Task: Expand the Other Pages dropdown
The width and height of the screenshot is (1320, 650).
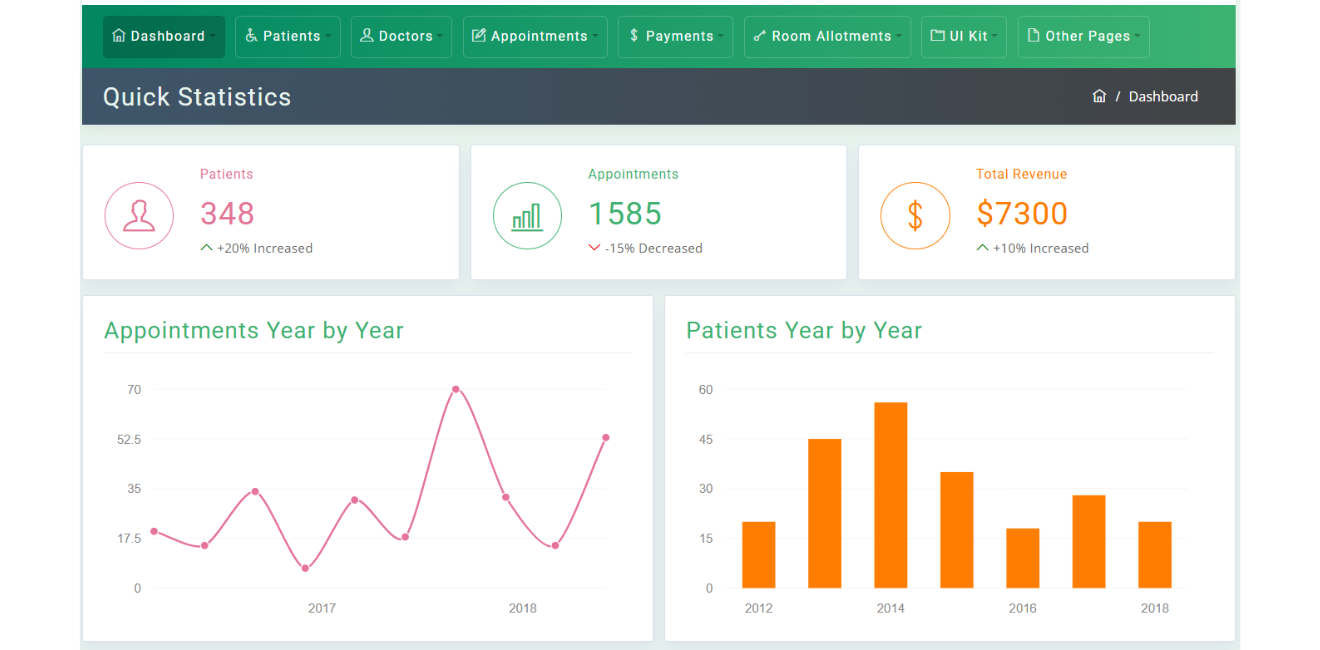Action: coord(1083,35)
